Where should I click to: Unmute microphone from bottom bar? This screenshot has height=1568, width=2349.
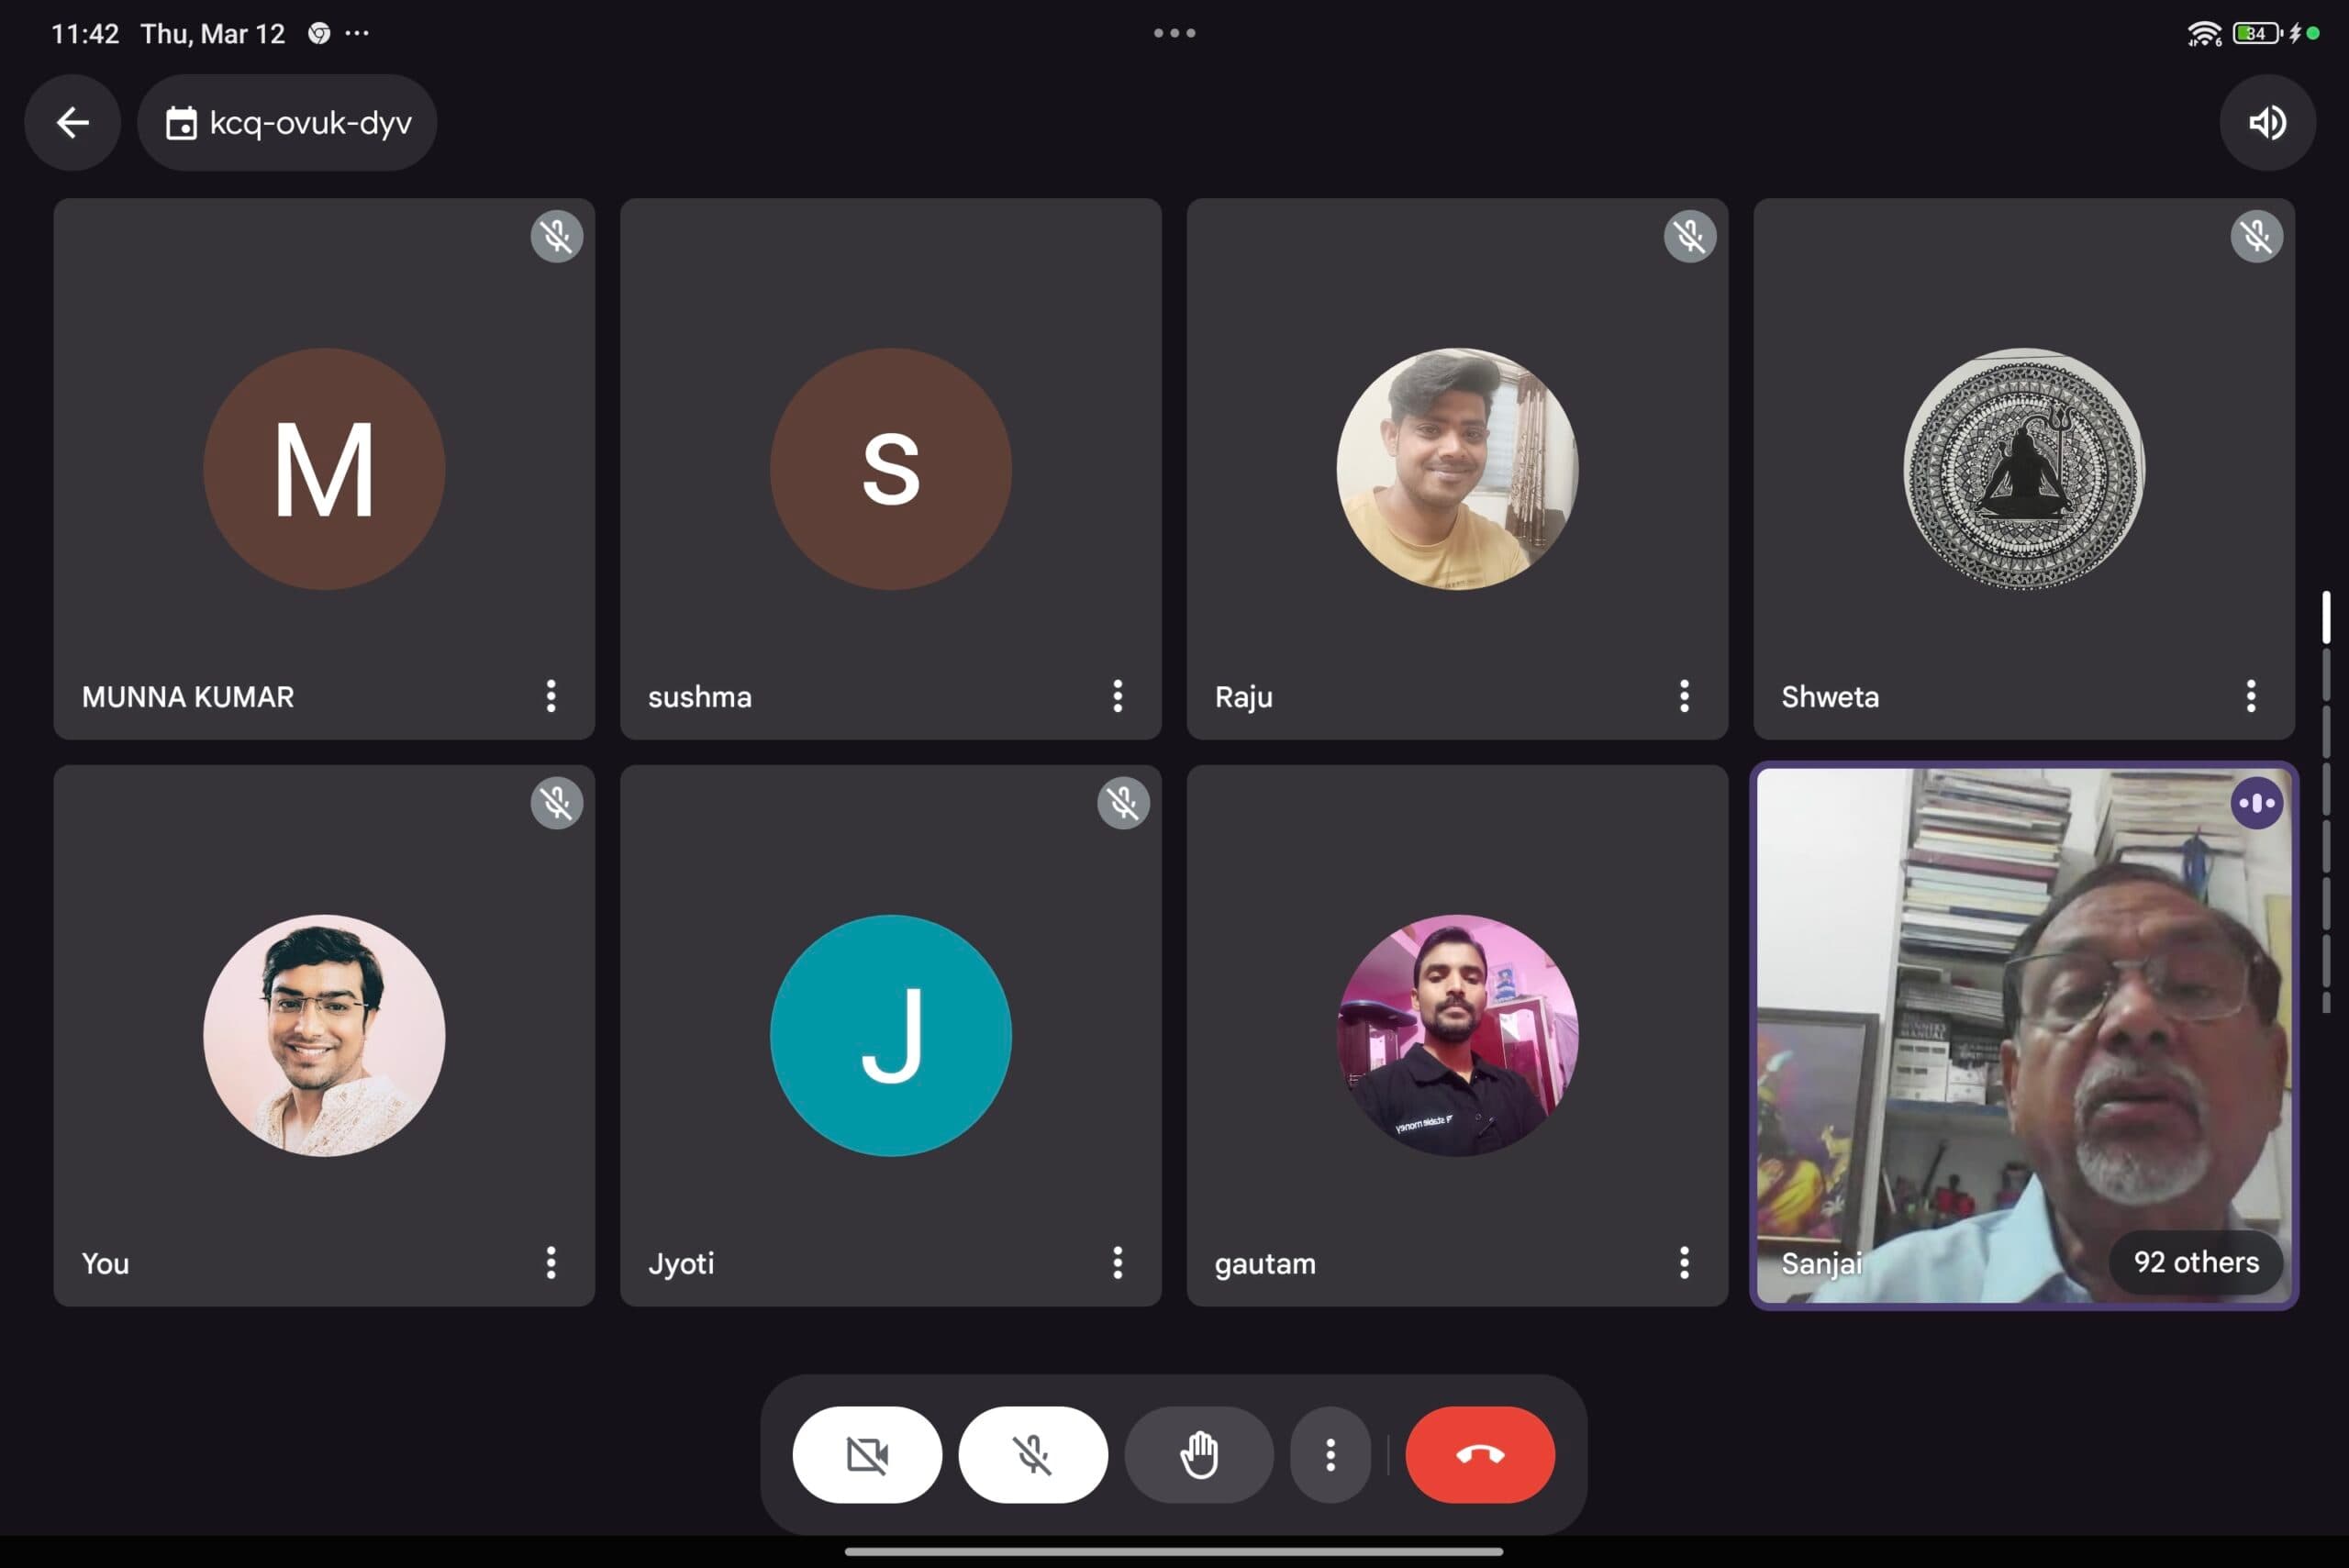click(x=1032, y=1454)
